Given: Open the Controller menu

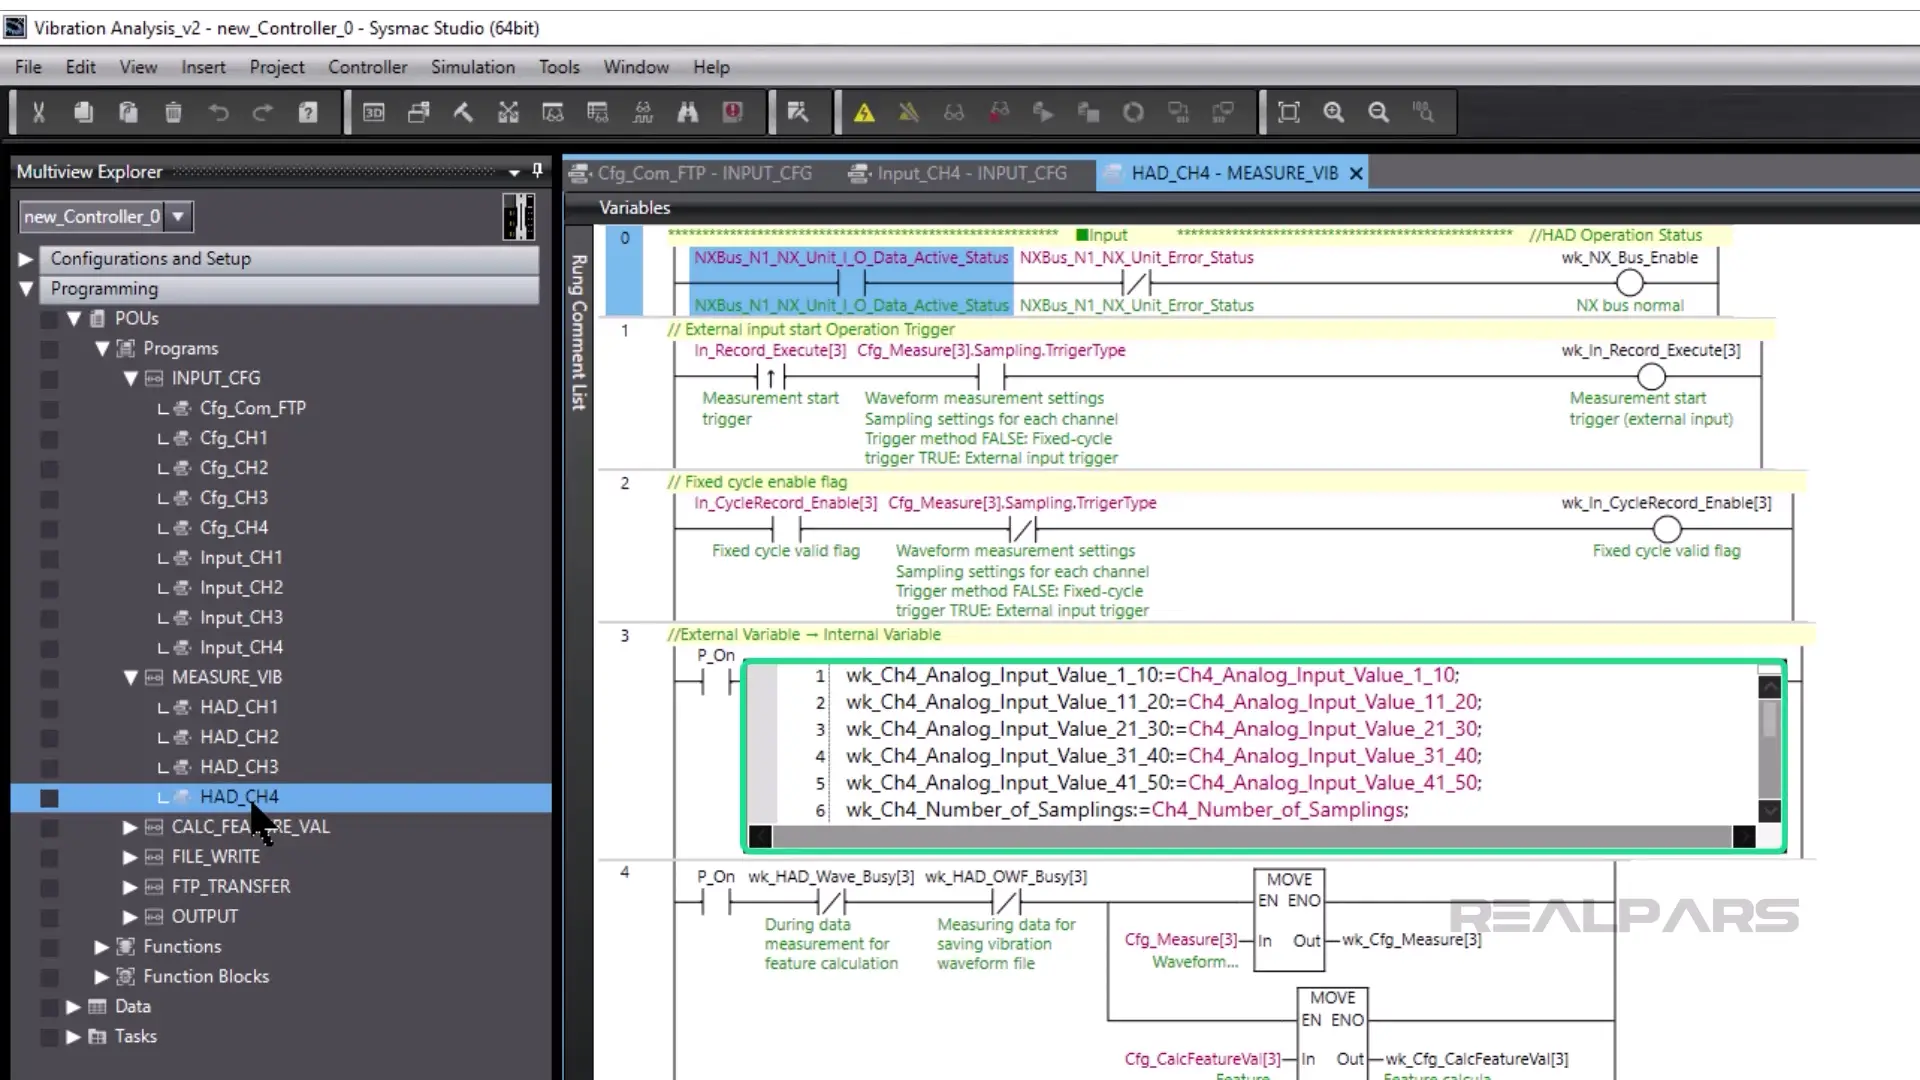Looking at the screenshot, I should coord(367,67).
